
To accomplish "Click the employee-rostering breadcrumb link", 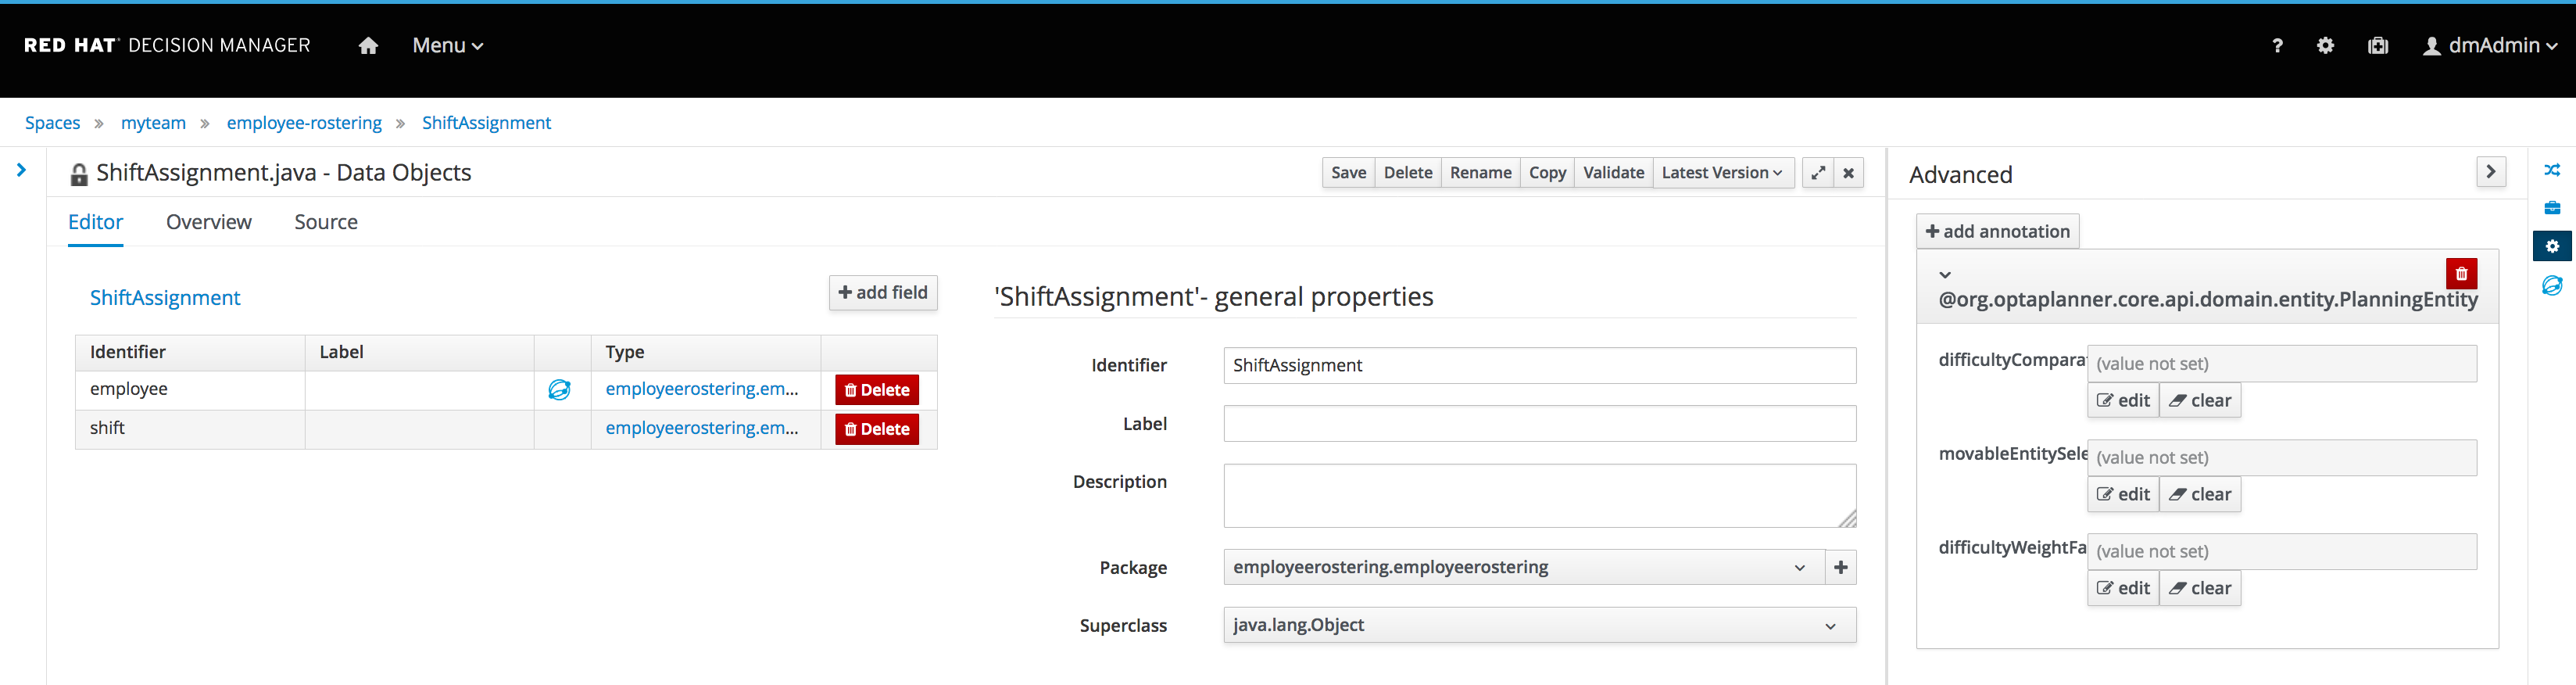I will point(304,123).
